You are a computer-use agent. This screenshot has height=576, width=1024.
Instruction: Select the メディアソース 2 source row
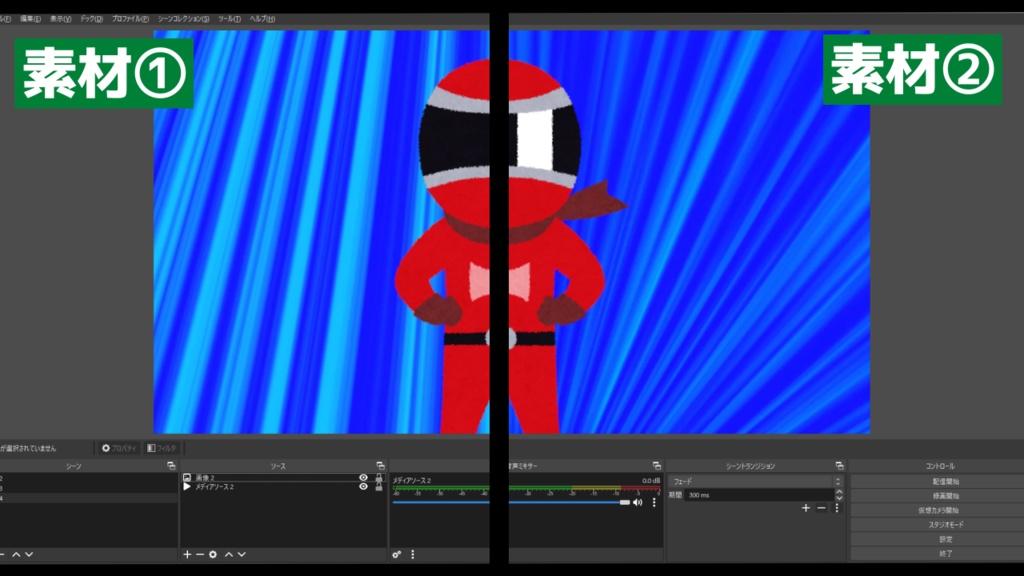point(283,487)
